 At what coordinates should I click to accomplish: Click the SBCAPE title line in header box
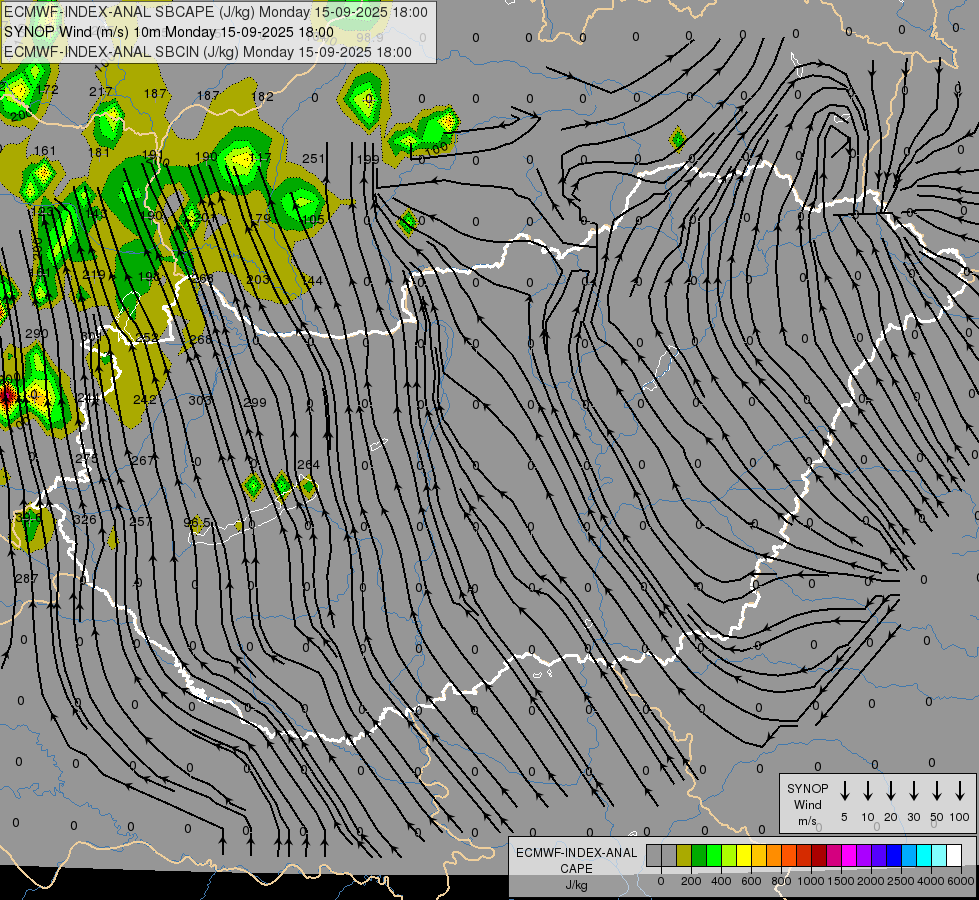[x=216, y=12]
